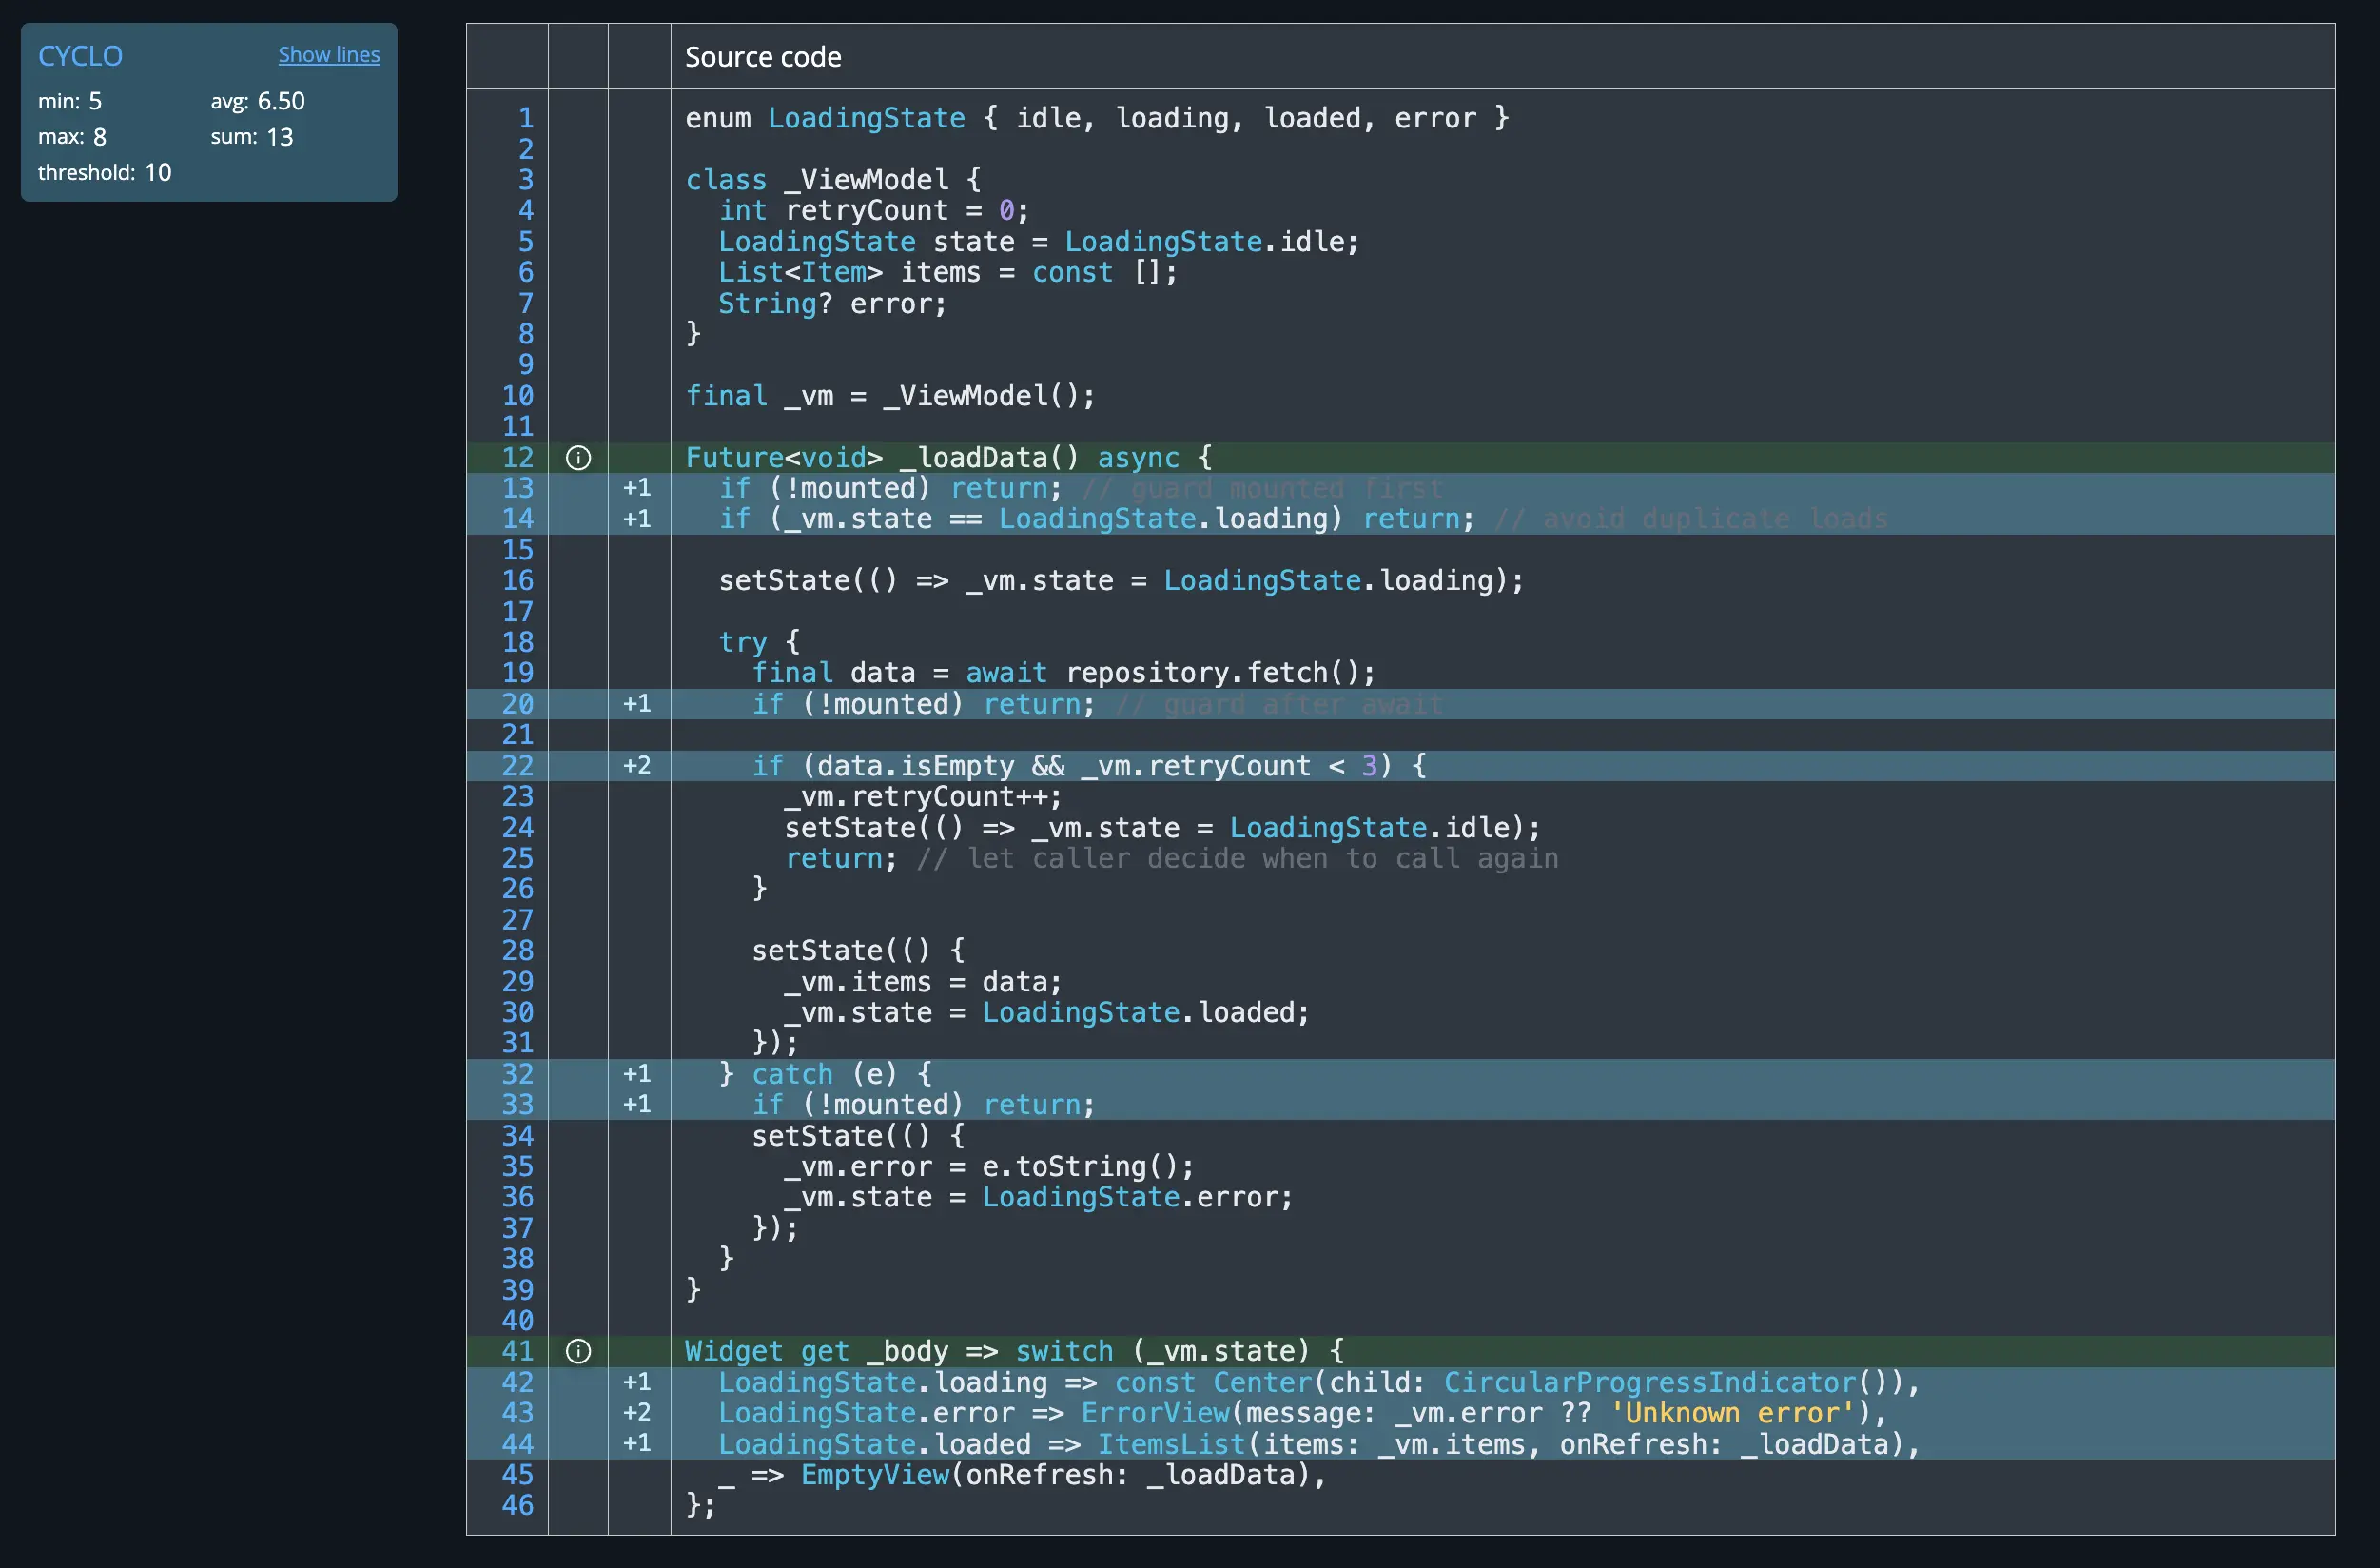Click the Widget get _body switch line

[1013, 1351]
